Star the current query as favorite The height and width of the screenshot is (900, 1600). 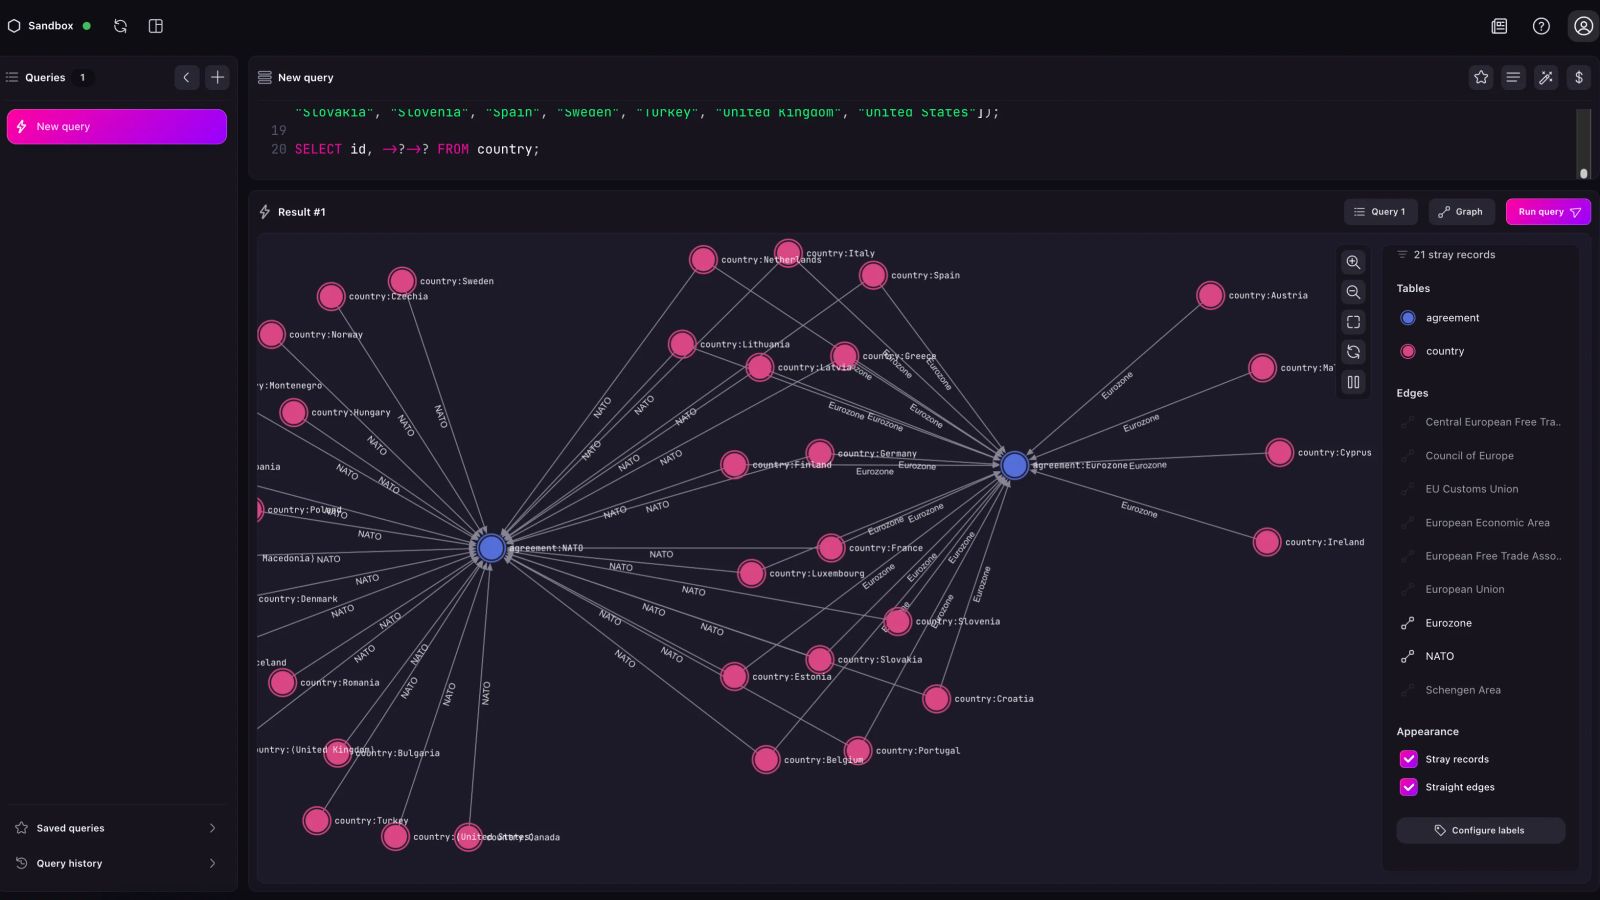1481,77
